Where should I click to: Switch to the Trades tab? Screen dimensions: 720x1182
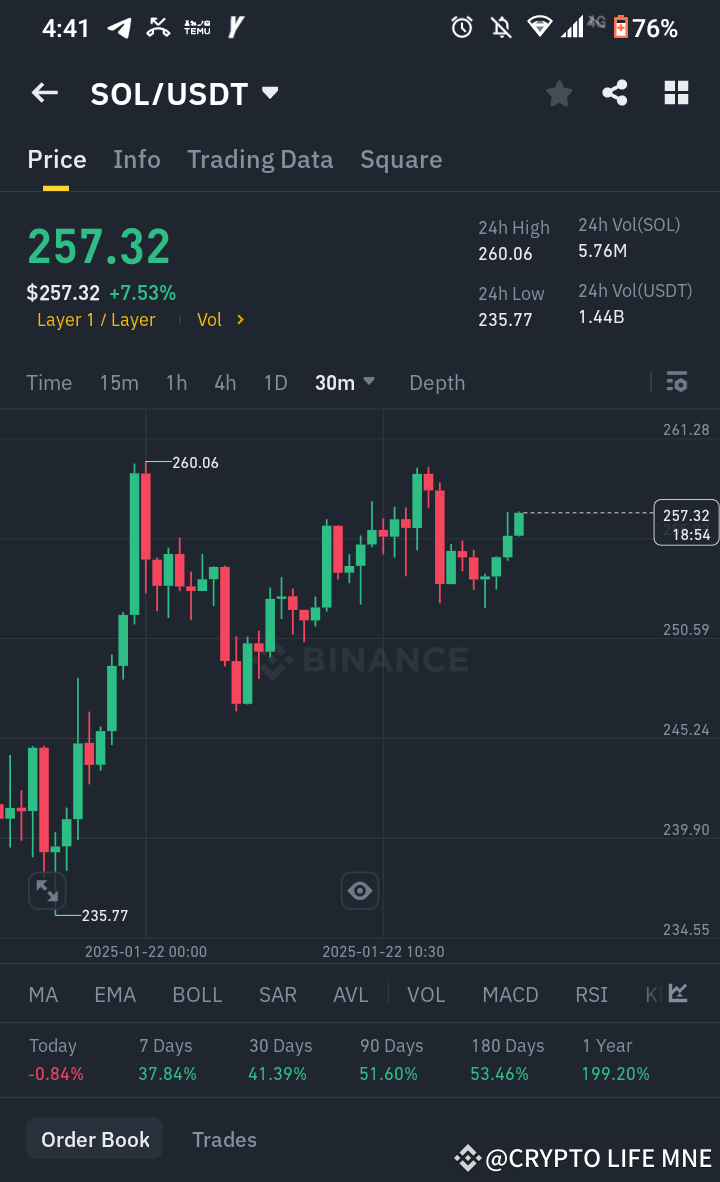[224, 1139]
